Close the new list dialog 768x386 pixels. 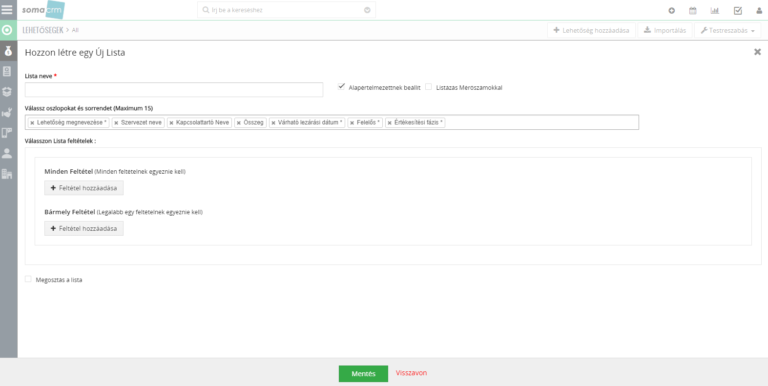coord(757,52)
